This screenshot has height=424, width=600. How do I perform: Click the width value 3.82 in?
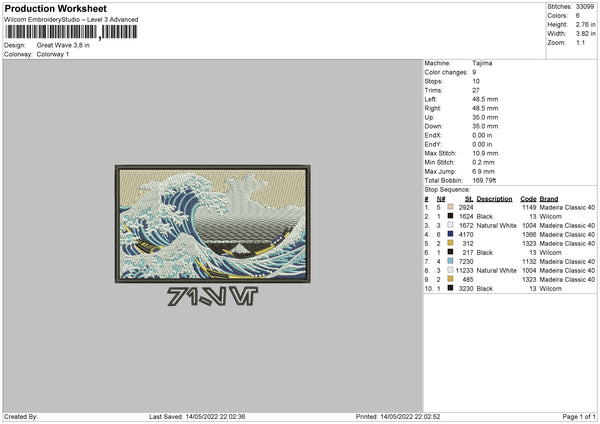(x=585, y=34)
